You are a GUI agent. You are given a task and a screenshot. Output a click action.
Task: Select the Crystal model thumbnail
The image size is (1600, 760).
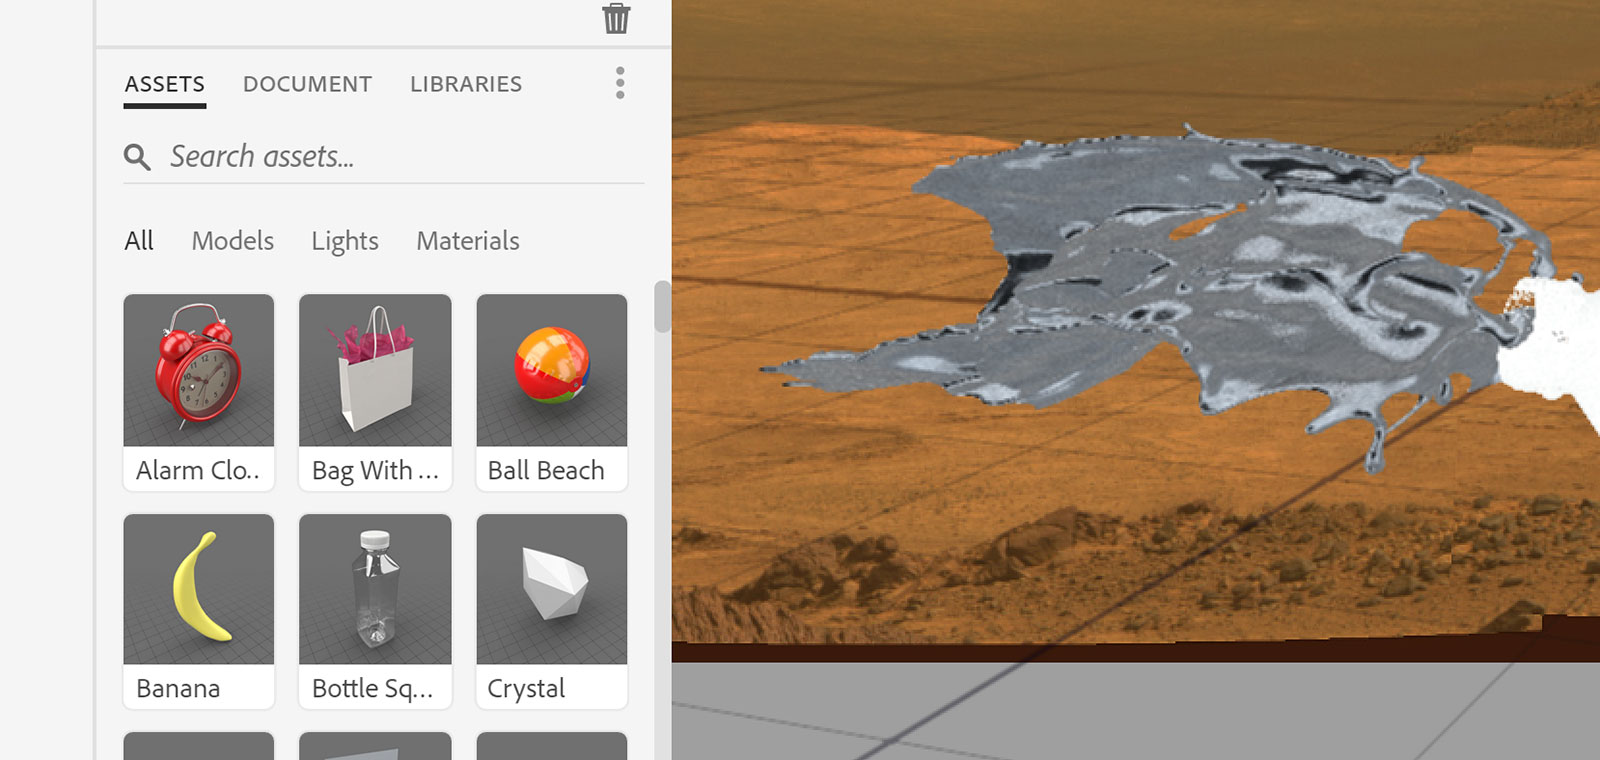pos(552,590)
